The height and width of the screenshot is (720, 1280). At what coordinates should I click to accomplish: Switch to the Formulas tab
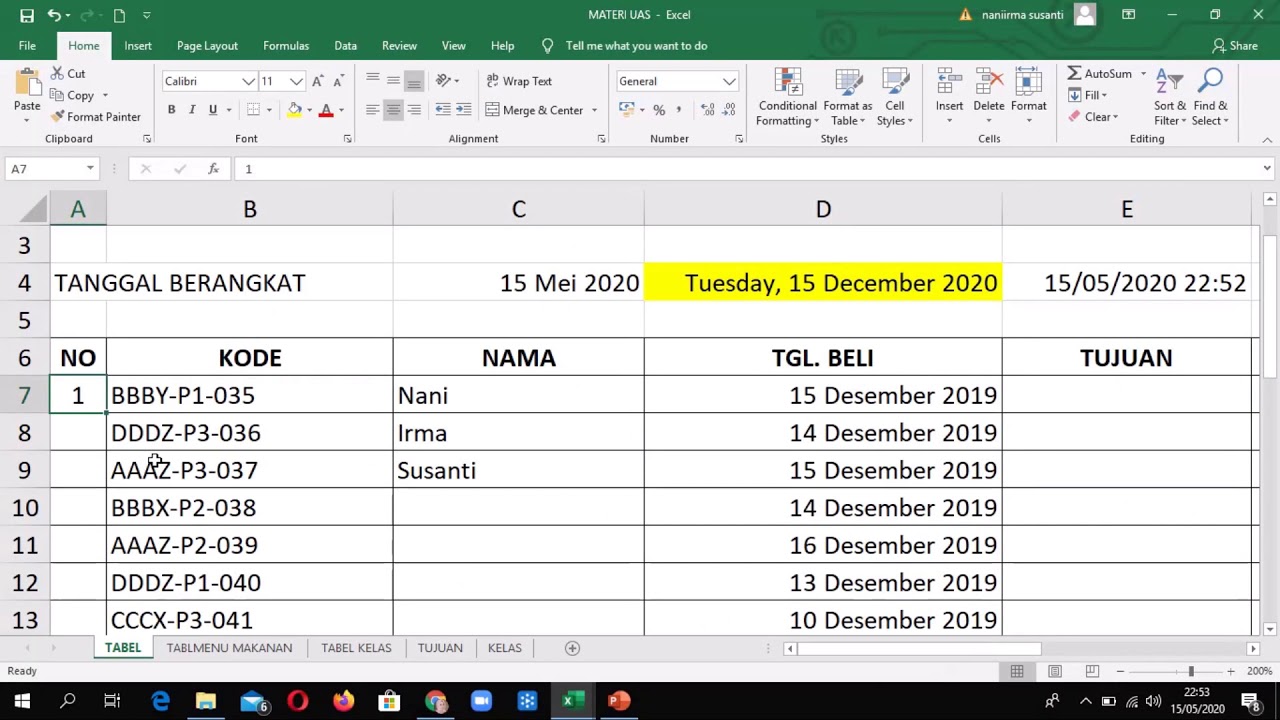286,46
